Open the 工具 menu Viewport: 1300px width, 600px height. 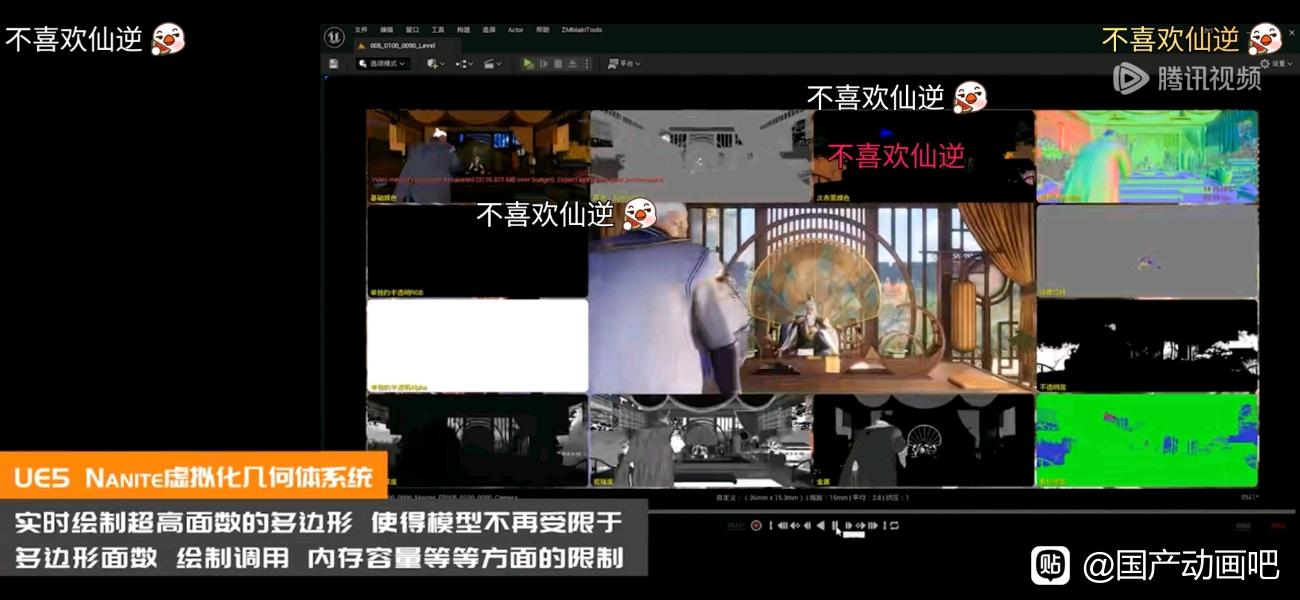[438, 30]
